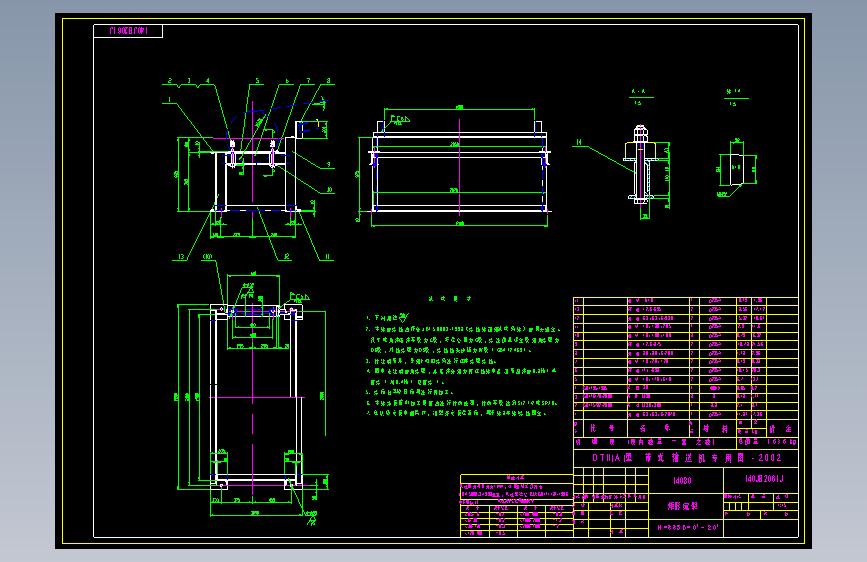Click part balloon number 13
The height and width of the screenshot is (562, 867).
point(181,257)
